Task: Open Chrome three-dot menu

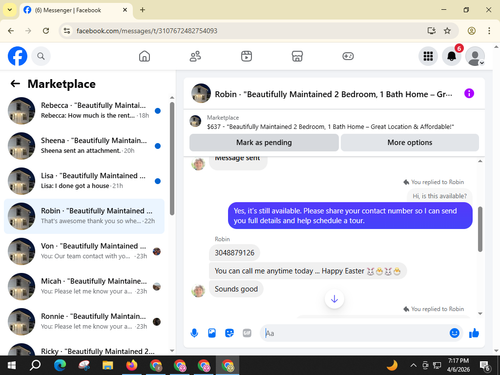Action: click(x=489, y=31)
